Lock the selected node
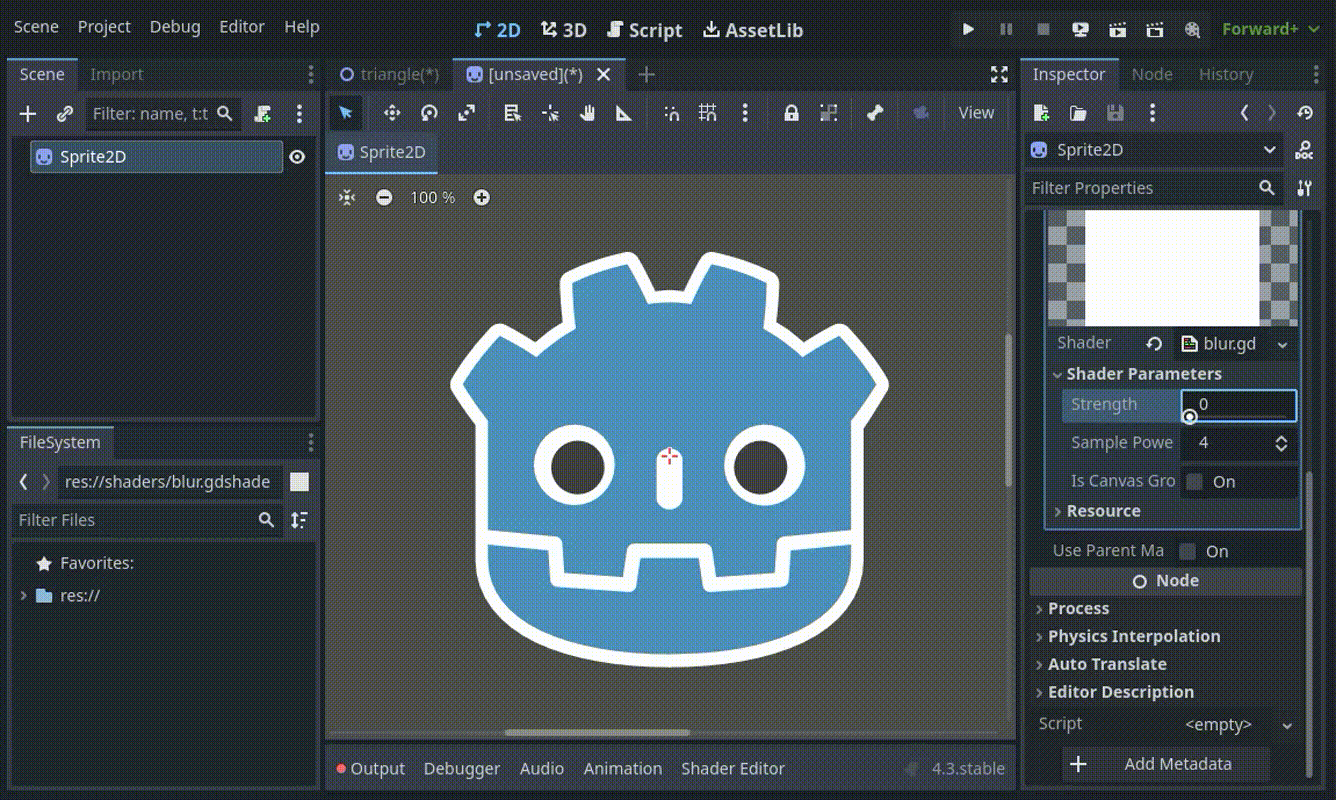Viewport: 1336px width, 800px height. pyautogui.click(x=791, y=113)
